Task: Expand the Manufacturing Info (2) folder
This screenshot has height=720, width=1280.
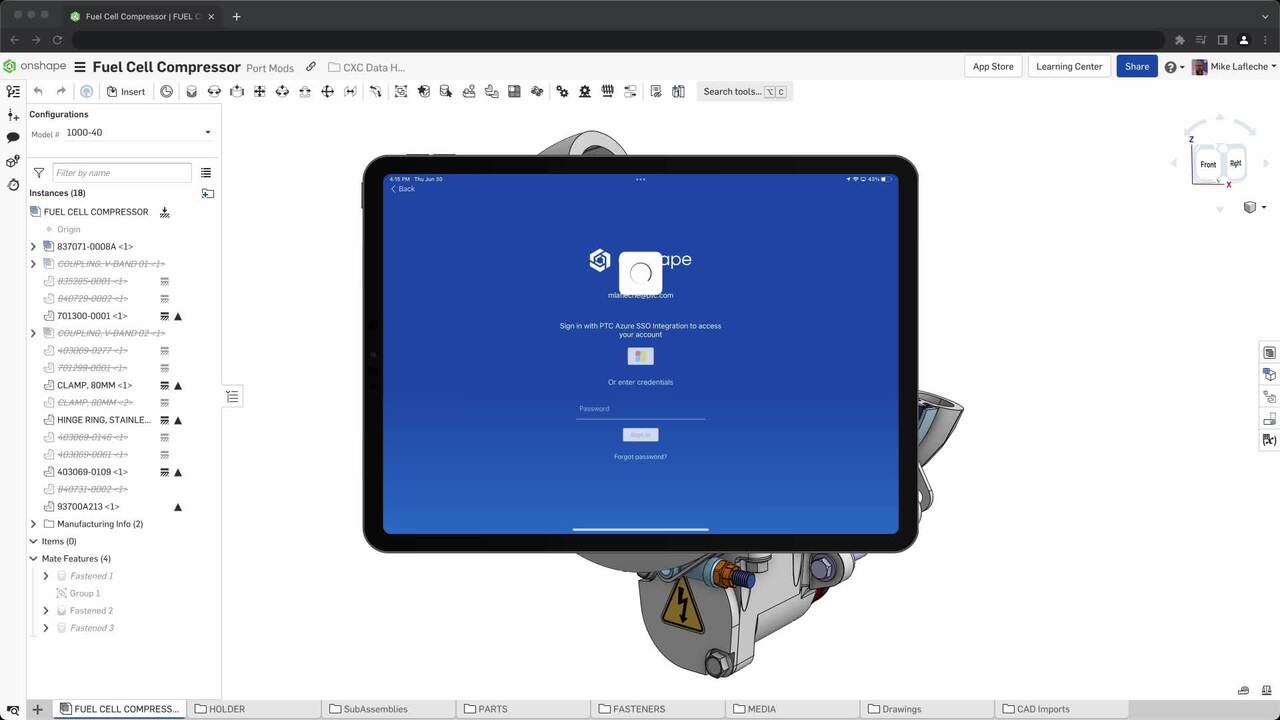Action: click(33, 524)
